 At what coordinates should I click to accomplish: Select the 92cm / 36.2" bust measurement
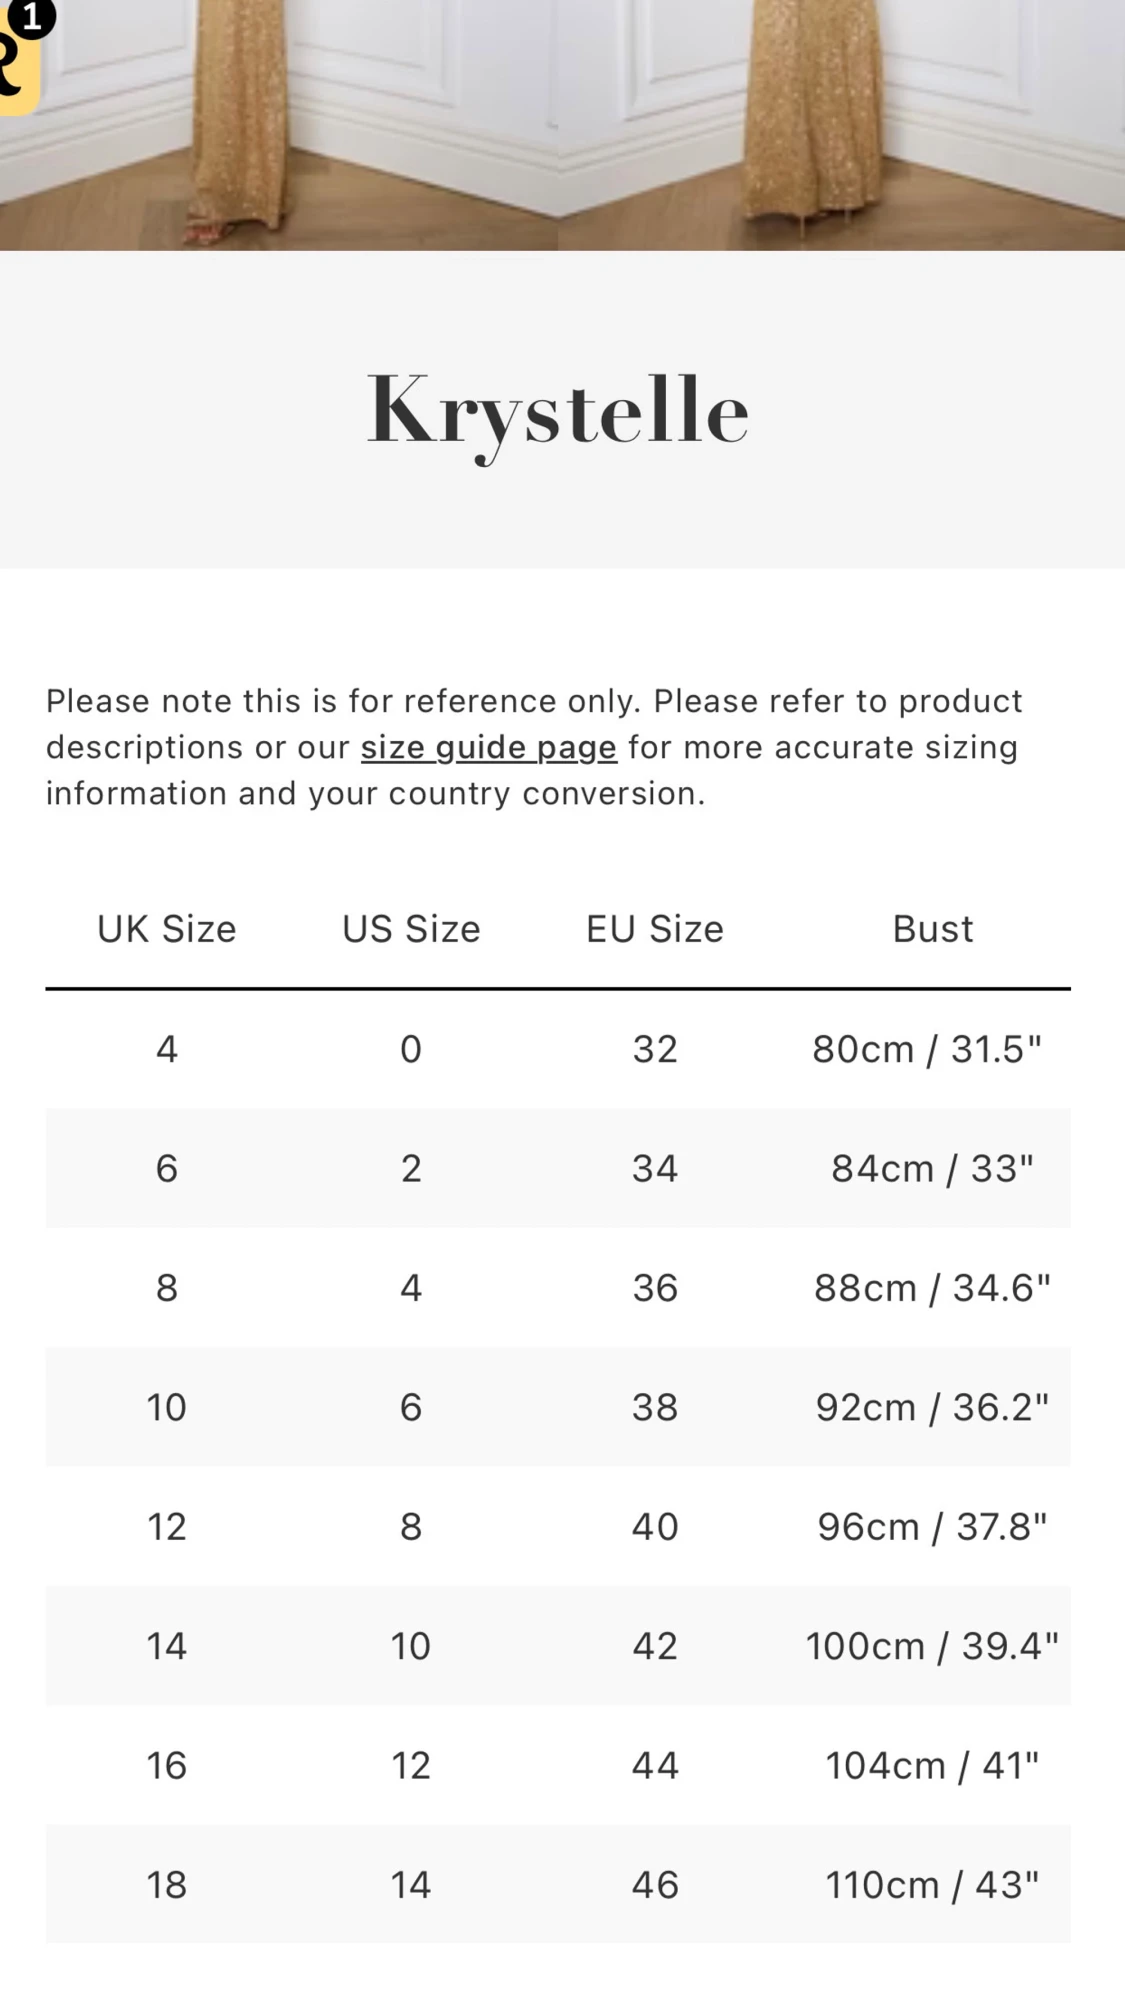[932, 1407]
